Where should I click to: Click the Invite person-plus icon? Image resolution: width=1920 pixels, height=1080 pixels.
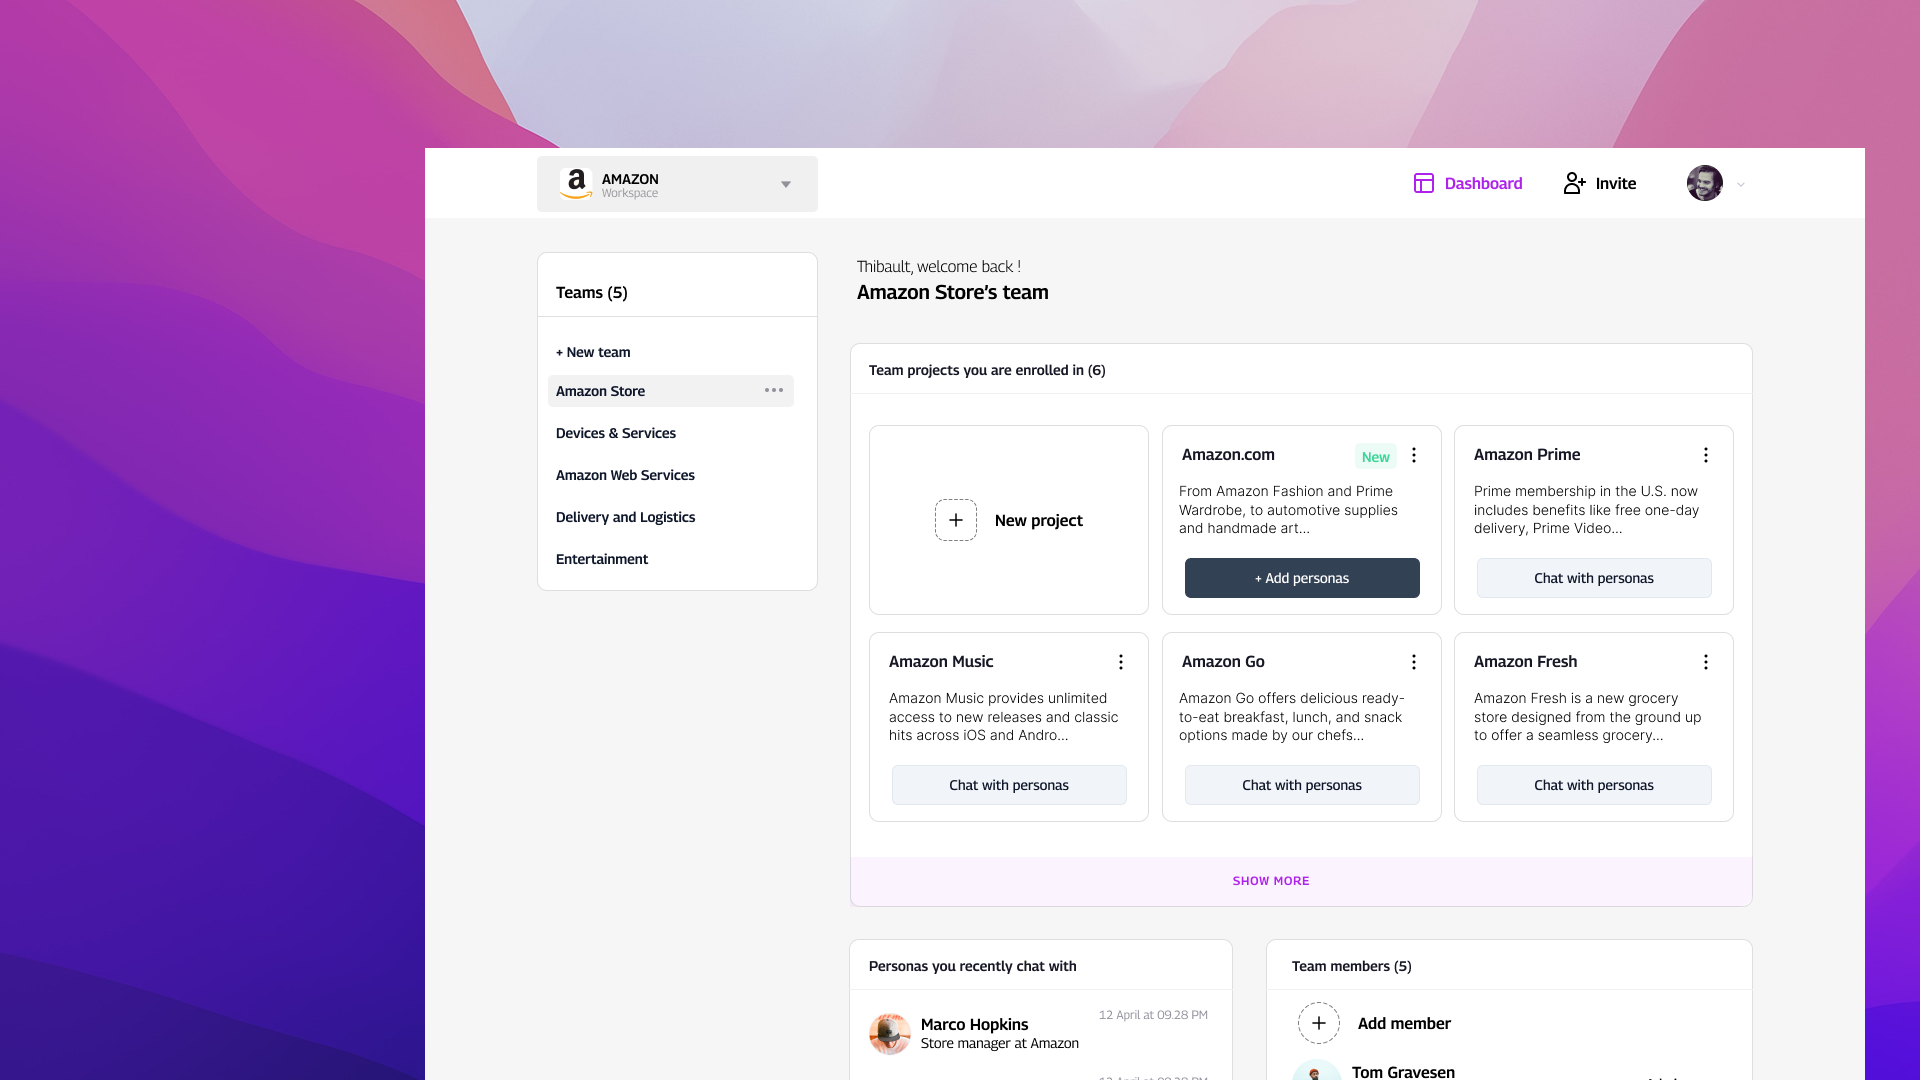1575,183
